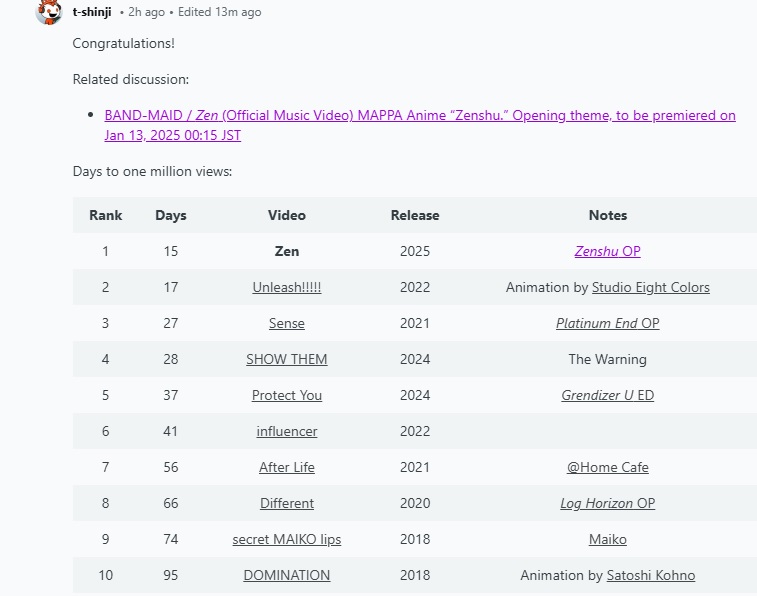Open the influencer video link
The image size is (757, 596).
click(287, 431)
